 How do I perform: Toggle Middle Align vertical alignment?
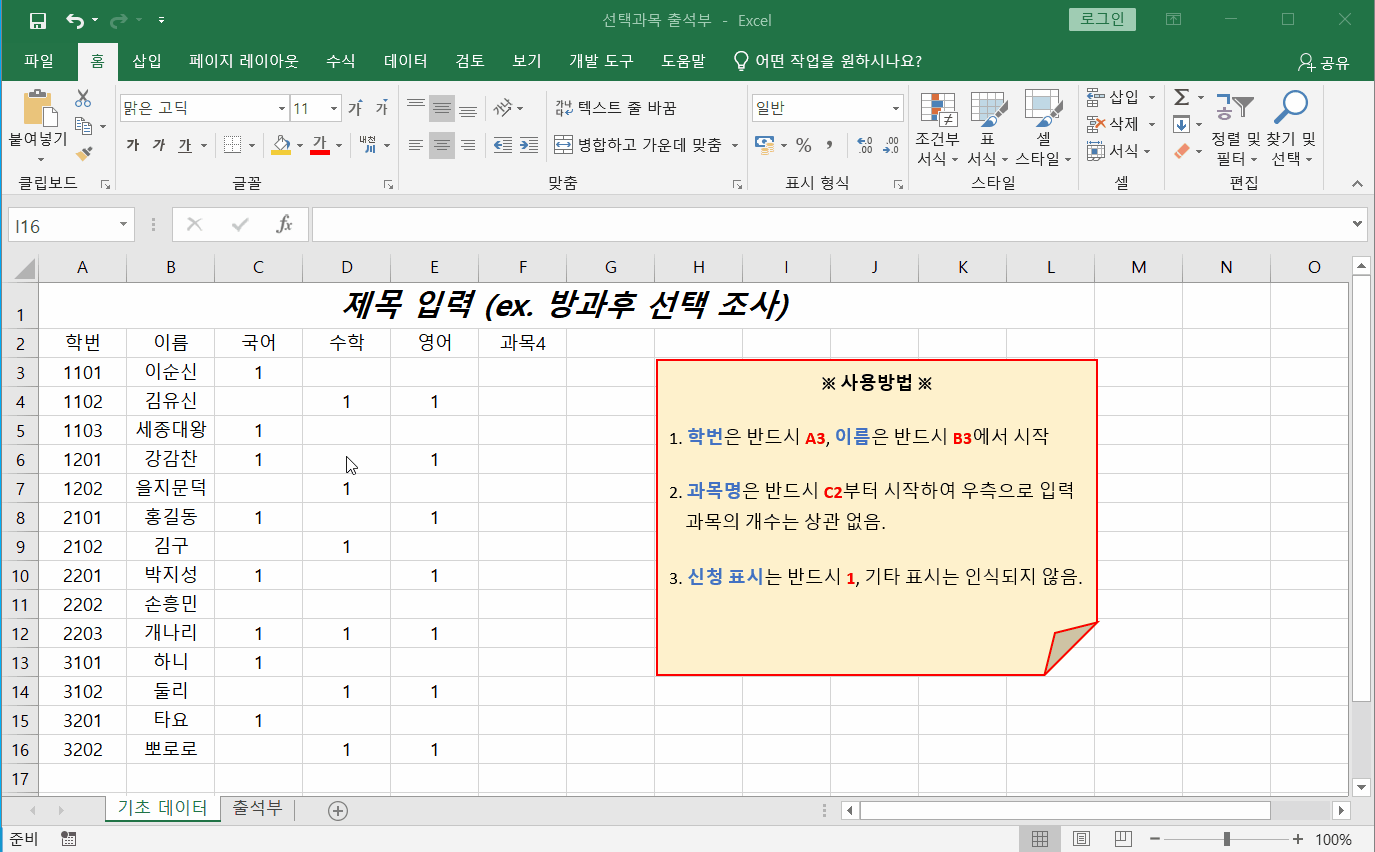[442, 108]
